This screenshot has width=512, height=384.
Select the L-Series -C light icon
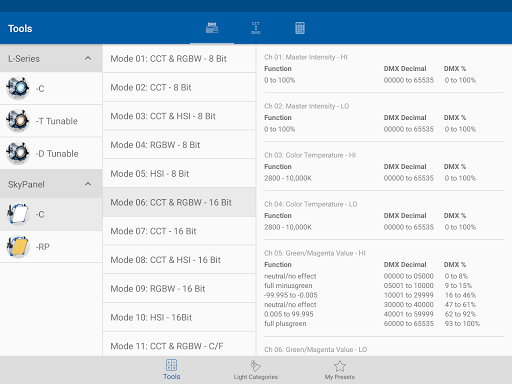click(x=18, y=88)
